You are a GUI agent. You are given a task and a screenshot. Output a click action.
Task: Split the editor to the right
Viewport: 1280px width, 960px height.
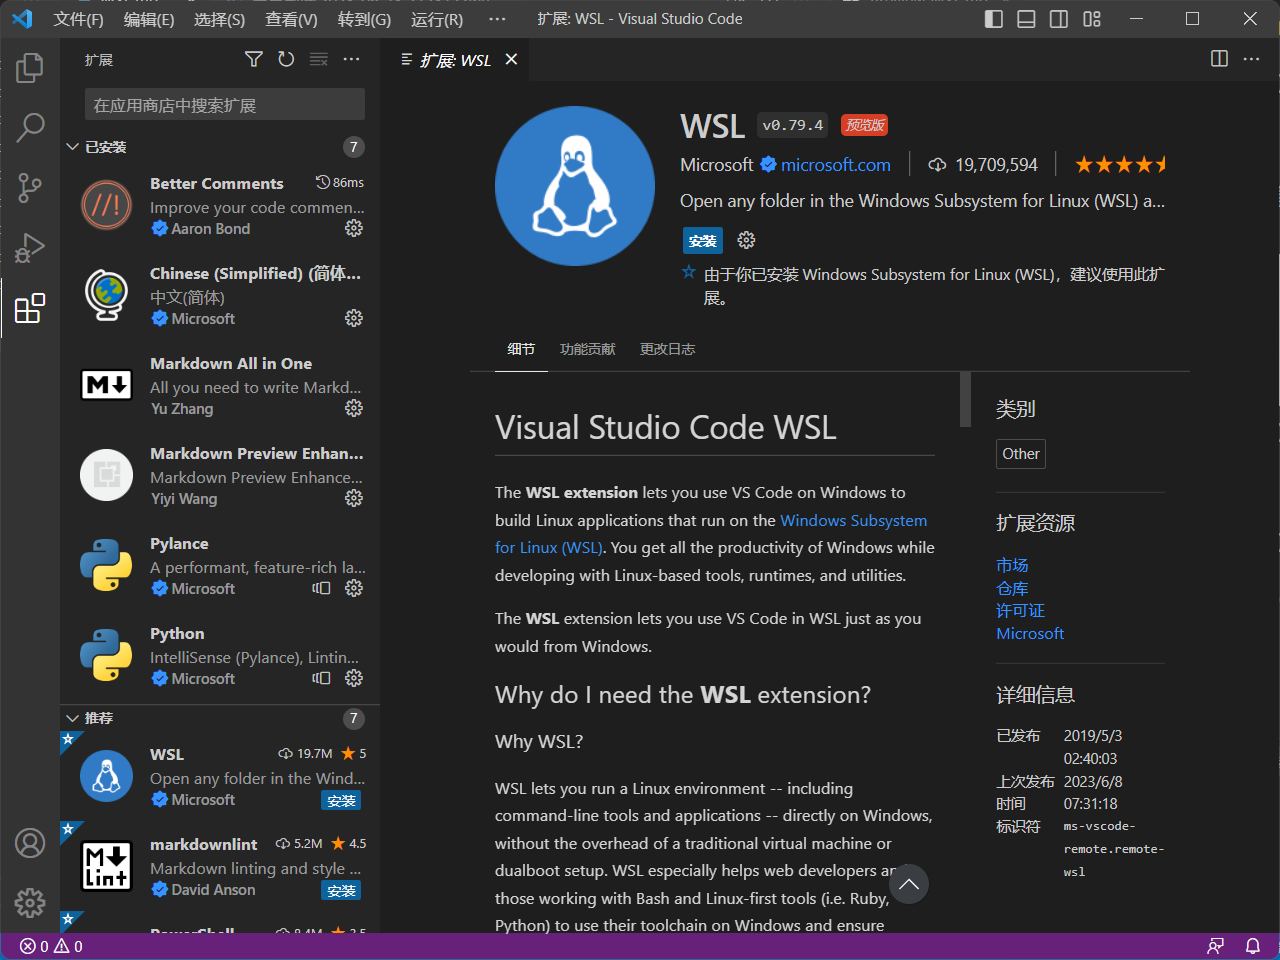click(1219, 59)
